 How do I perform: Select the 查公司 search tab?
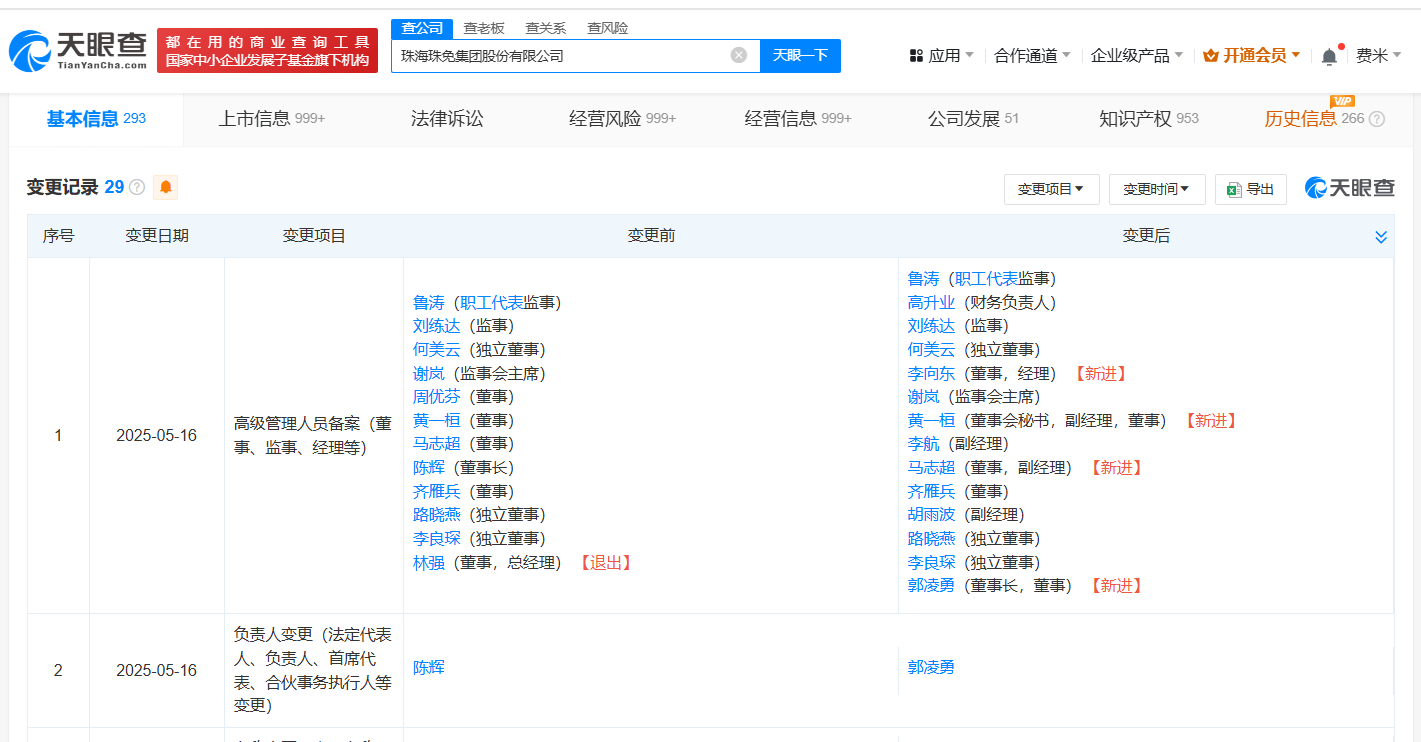(x=422, y=28)
